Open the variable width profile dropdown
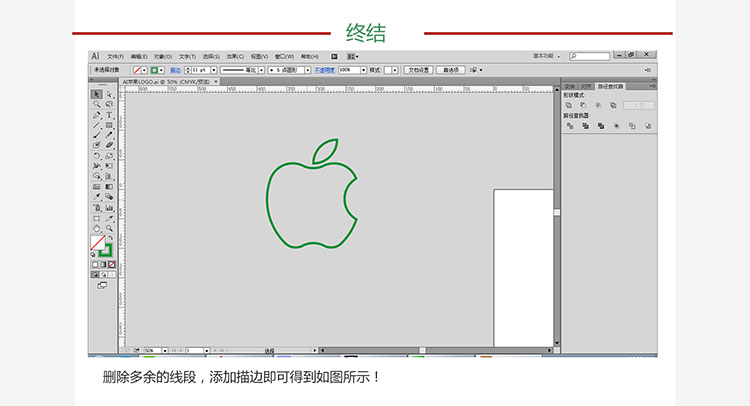 pos(262,70)
